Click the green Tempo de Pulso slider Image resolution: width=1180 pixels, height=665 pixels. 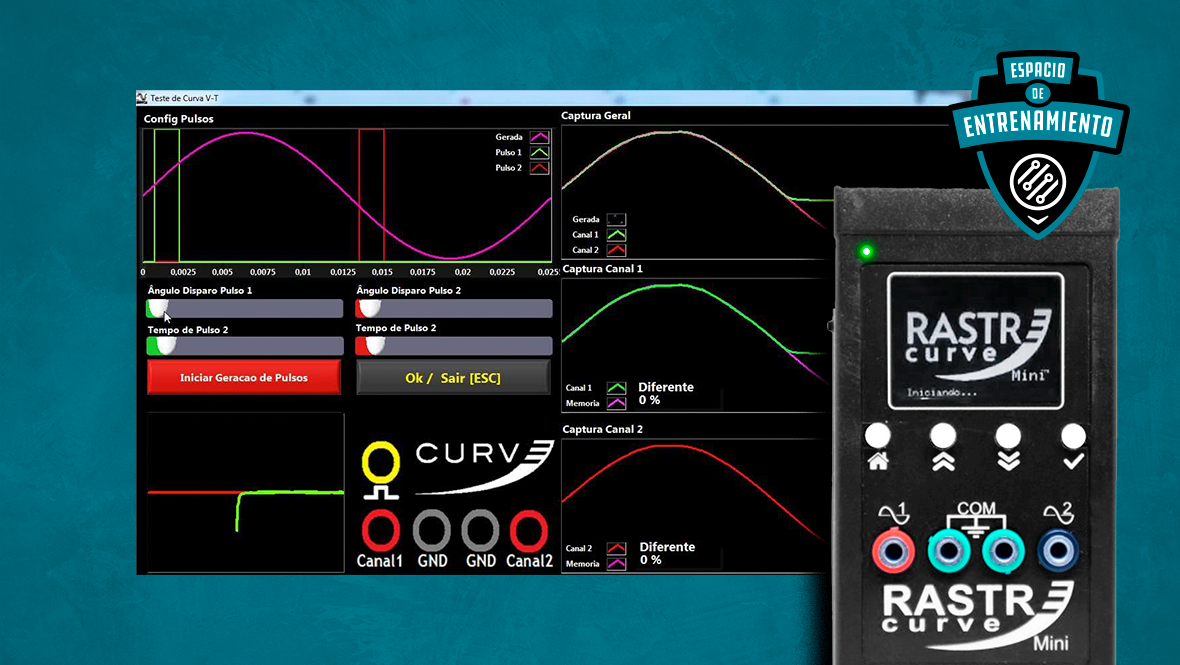pos(245,345)
